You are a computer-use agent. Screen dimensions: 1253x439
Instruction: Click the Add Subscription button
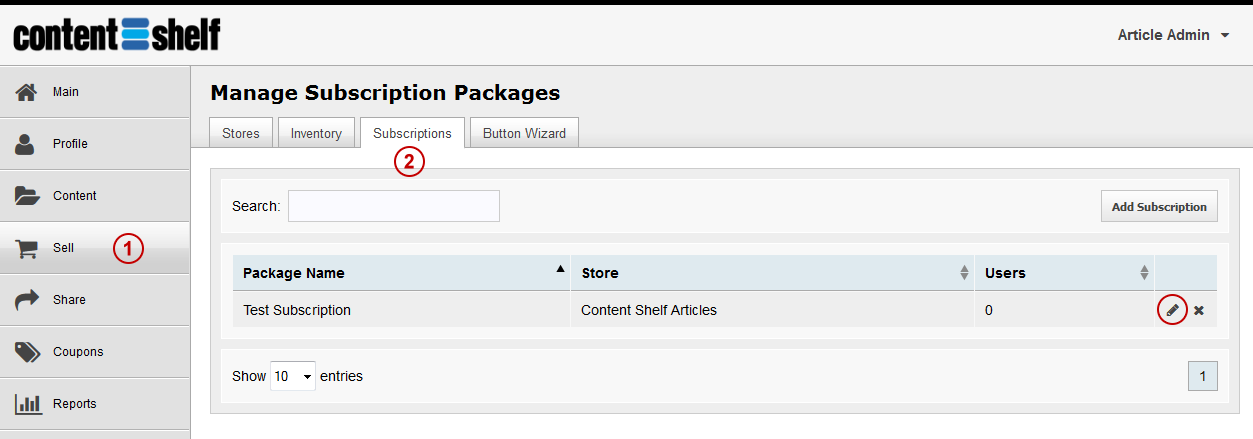[1159, 207]
